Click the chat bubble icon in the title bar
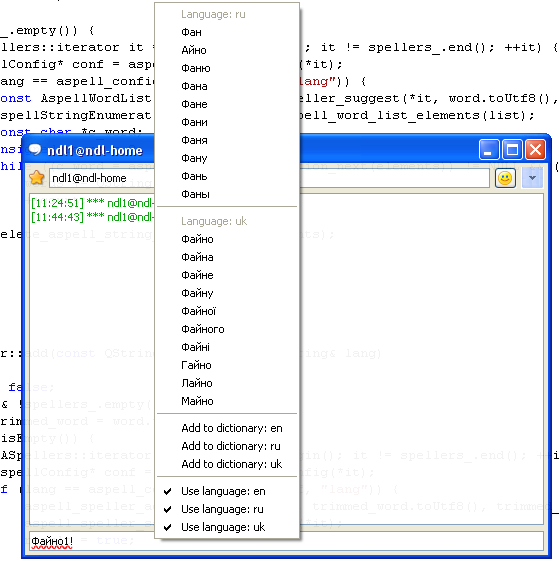The height and width of the screenshot is (566, 559). [x=35, y=149]
